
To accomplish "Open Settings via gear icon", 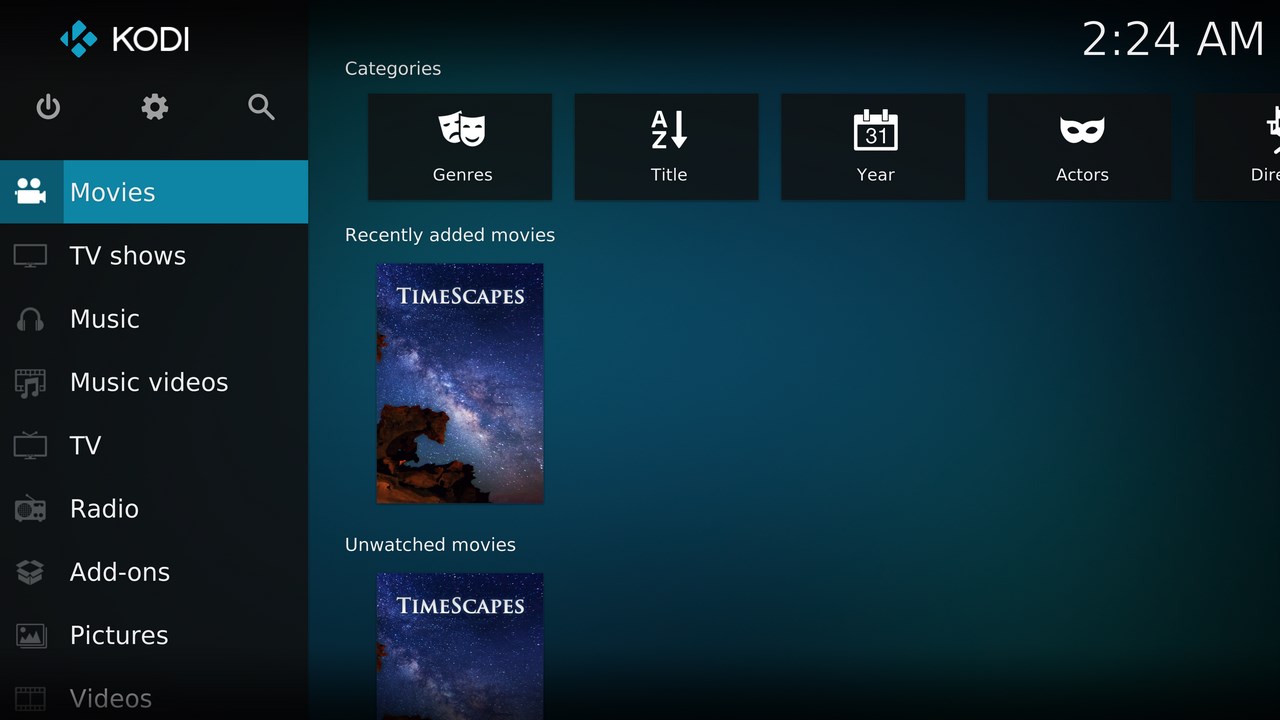I will coord(154,106).
